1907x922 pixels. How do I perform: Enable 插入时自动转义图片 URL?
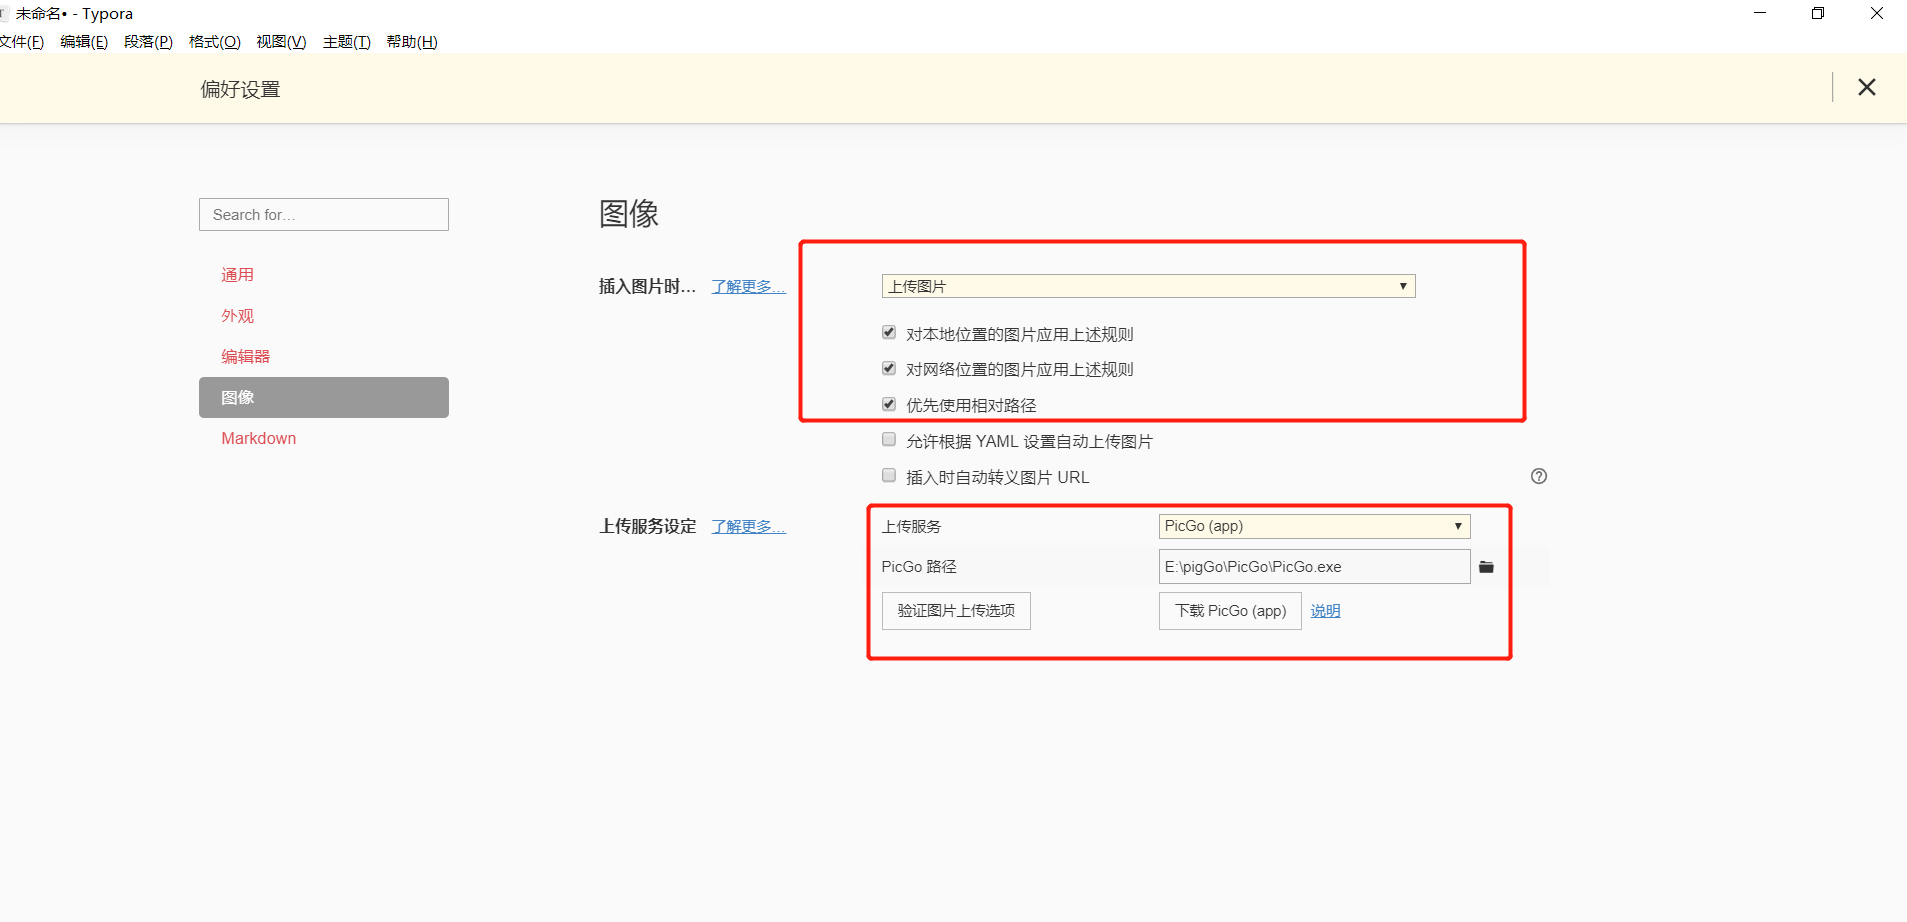pyautogui.click(x=888, y=475)
